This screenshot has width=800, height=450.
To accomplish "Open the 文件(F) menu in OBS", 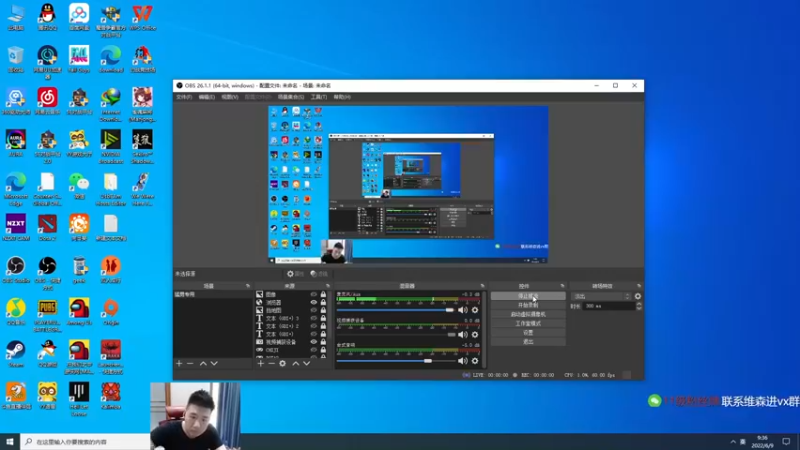I will pyautogui.click(x=184, y=97).
